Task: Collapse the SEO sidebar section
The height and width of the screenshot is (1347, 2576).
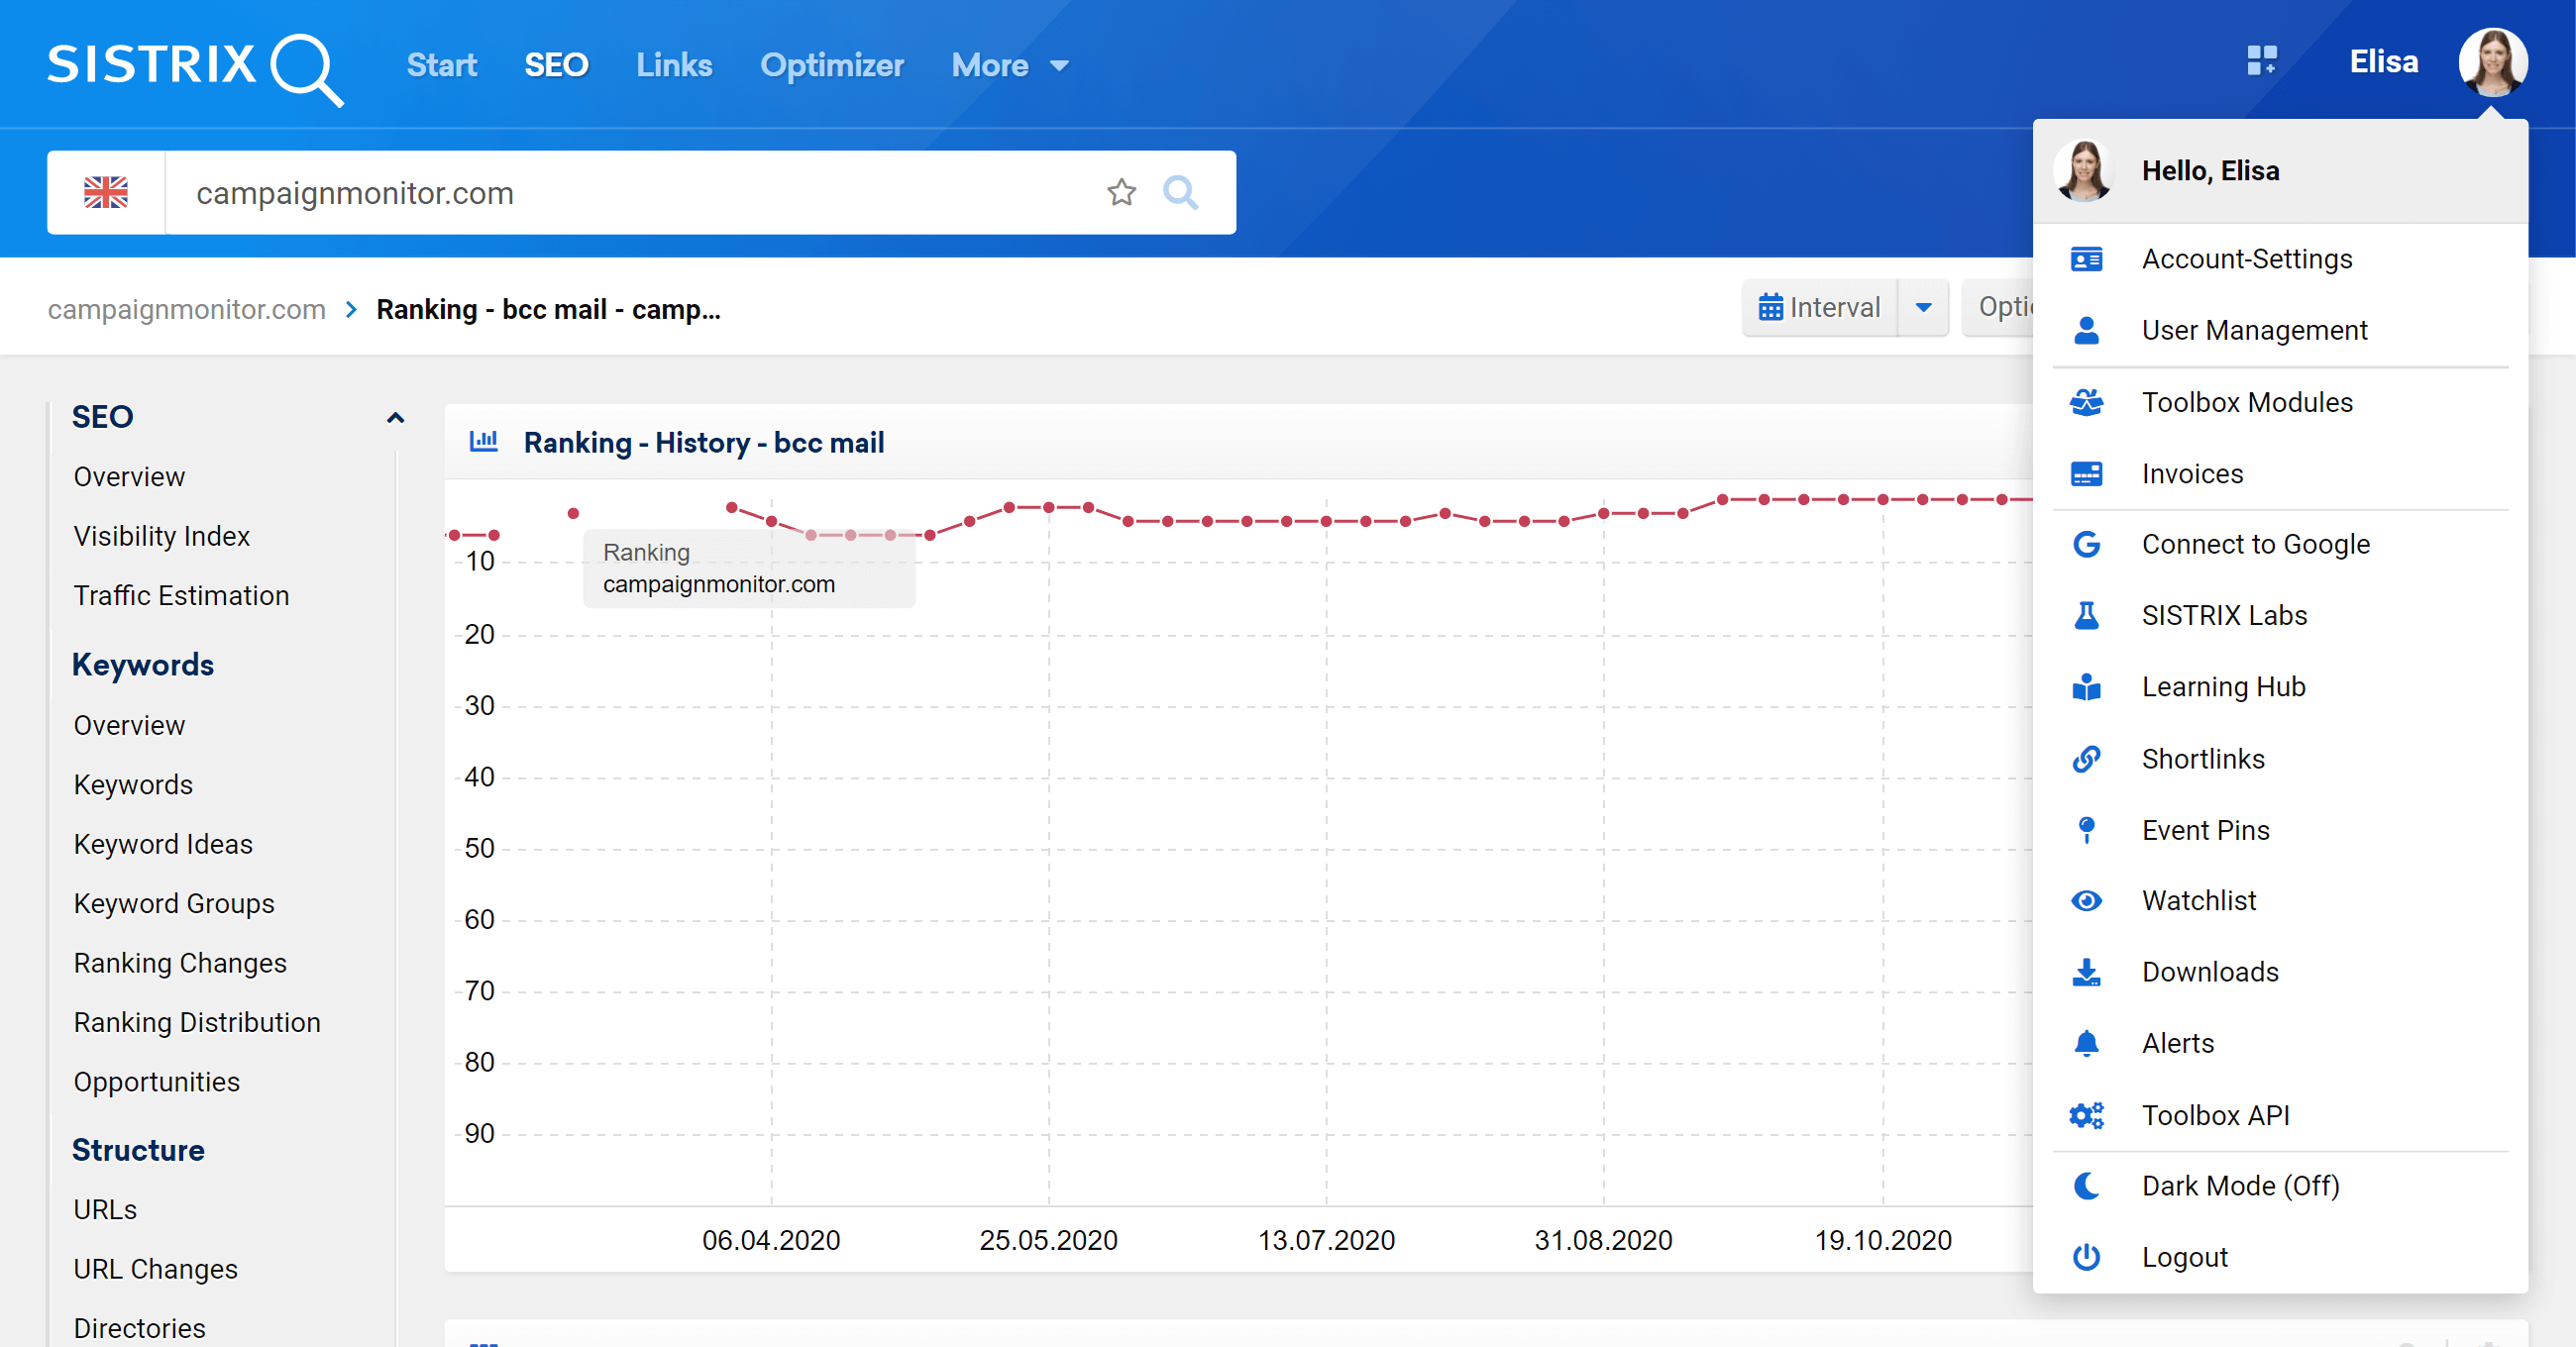Action: click(x=396, y=418)
